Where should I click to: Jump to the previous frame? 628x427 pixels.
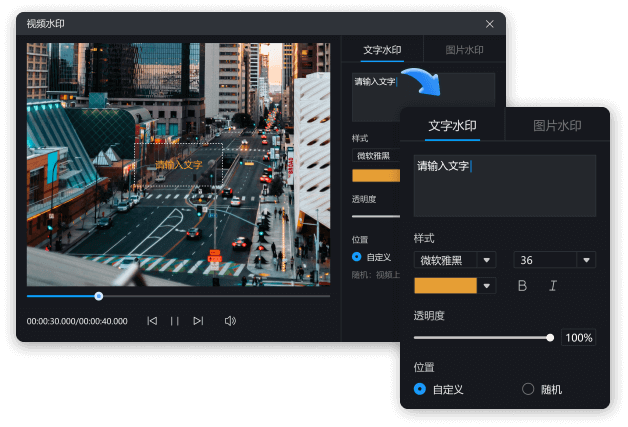point(152,321)
